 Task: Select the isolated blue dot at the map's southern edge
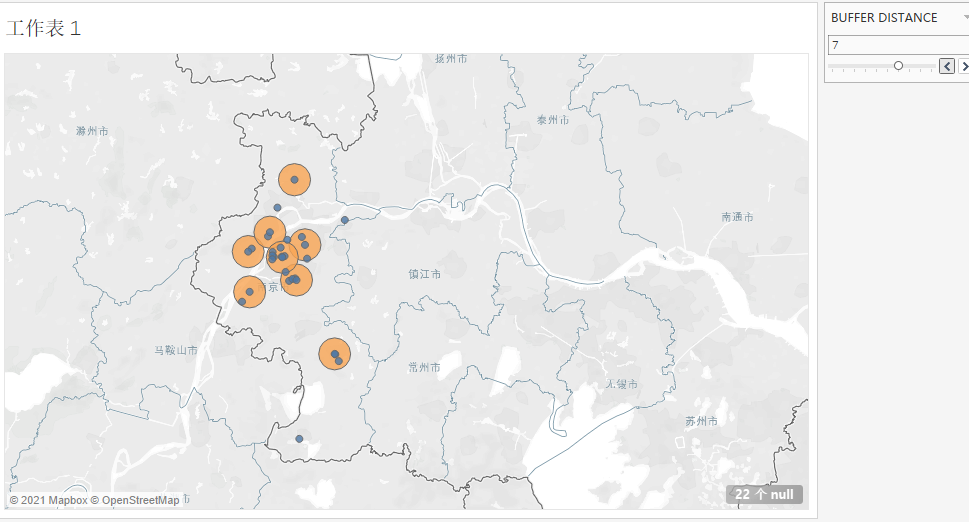tap(299, 439)
